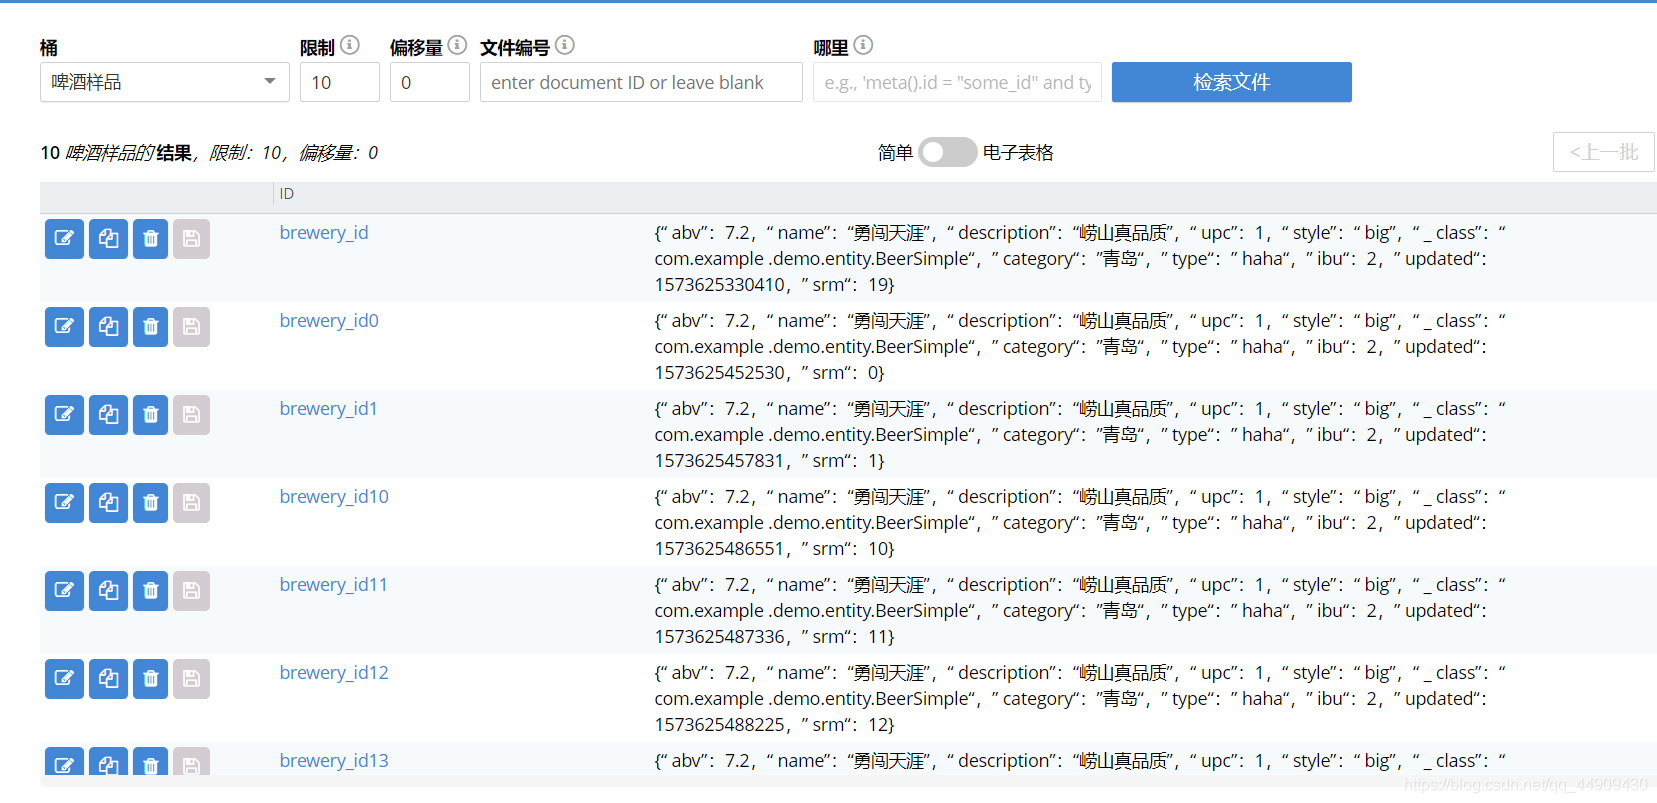Click save icon for brewery_id1 row
This screenshot has height=803, width=1657.
coord(191,415)
